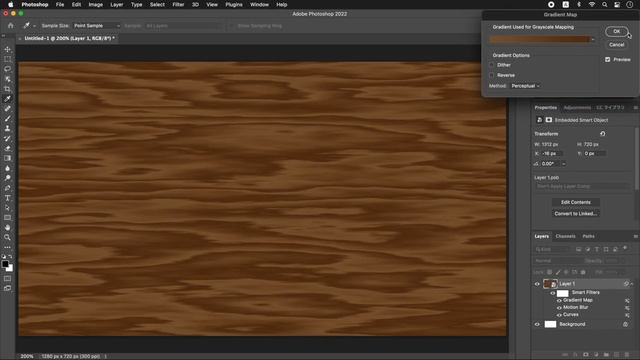
Task: Open the Apple menu
Action: tap(11, 4)
